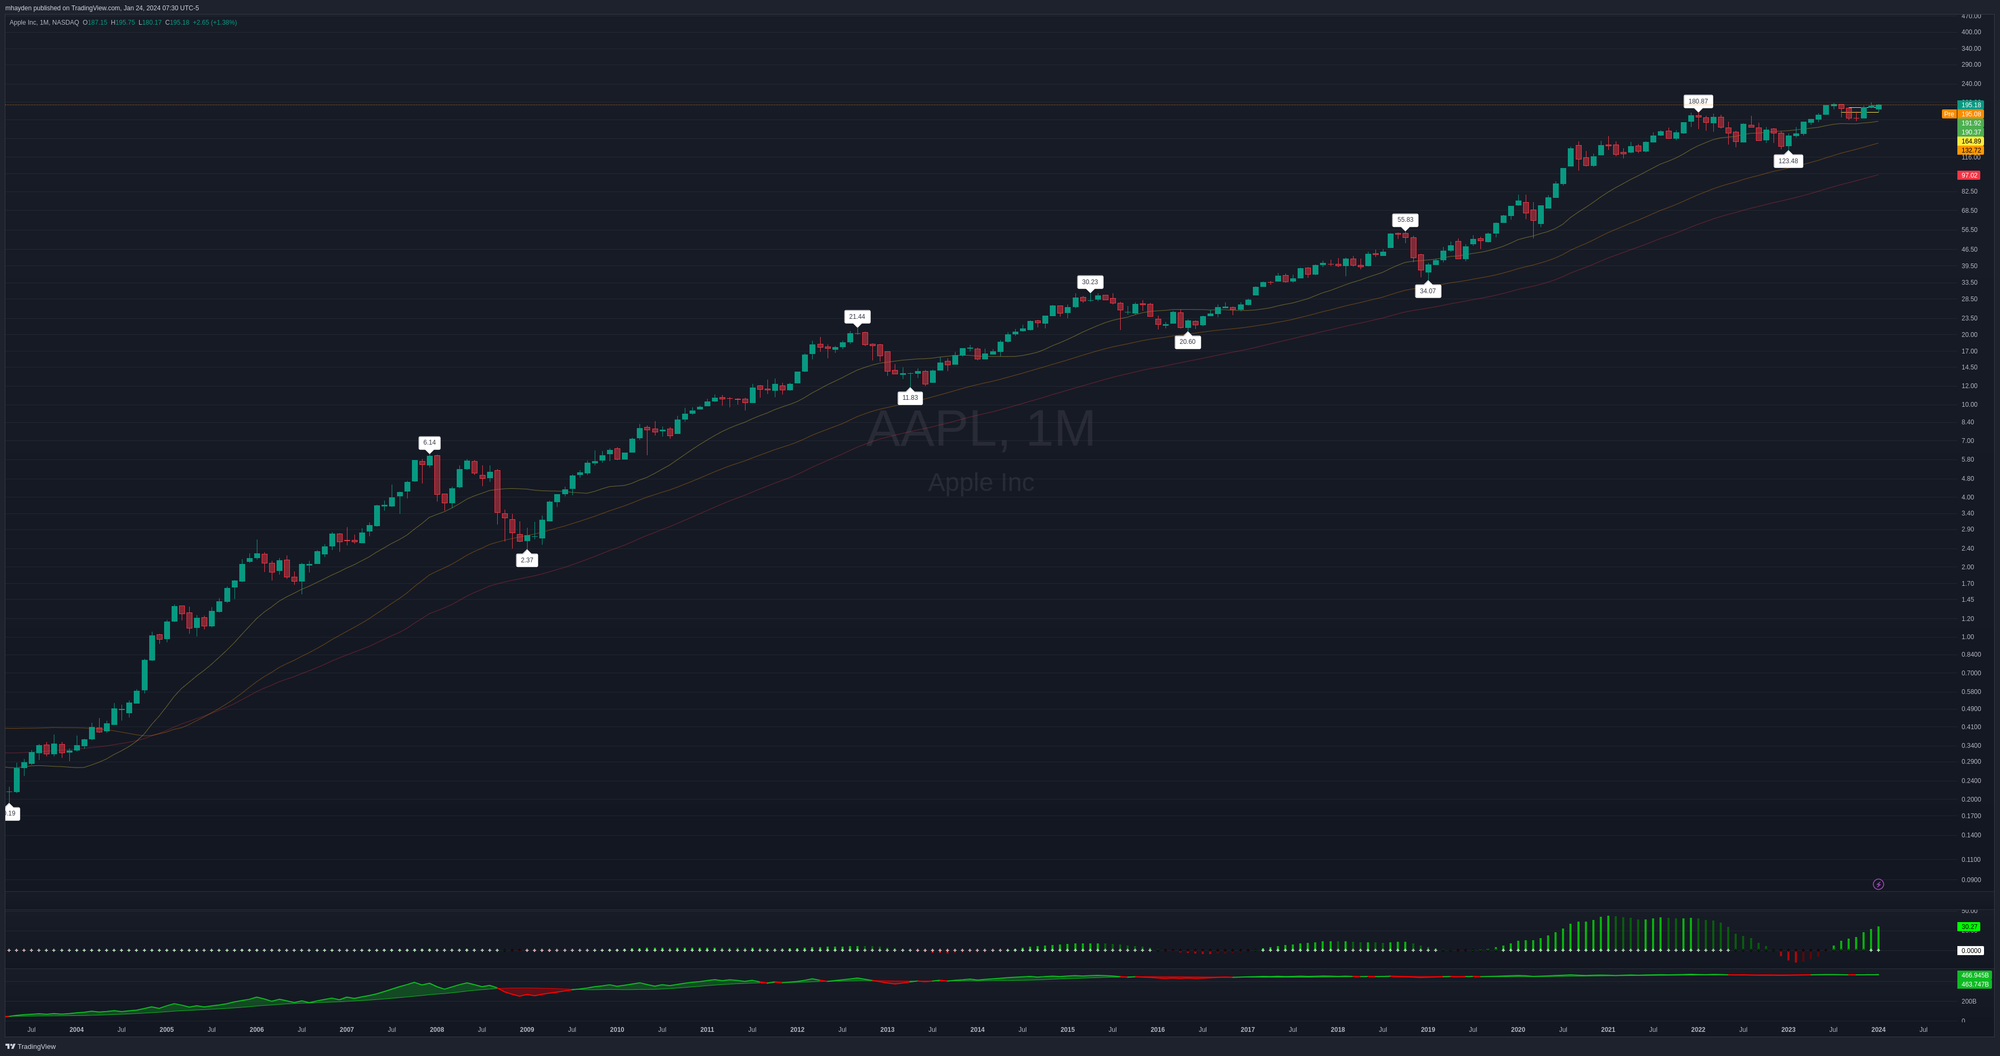Click the 0.0900 price scale label
Screen dimensions: 2000x1056
point(1971,880)
